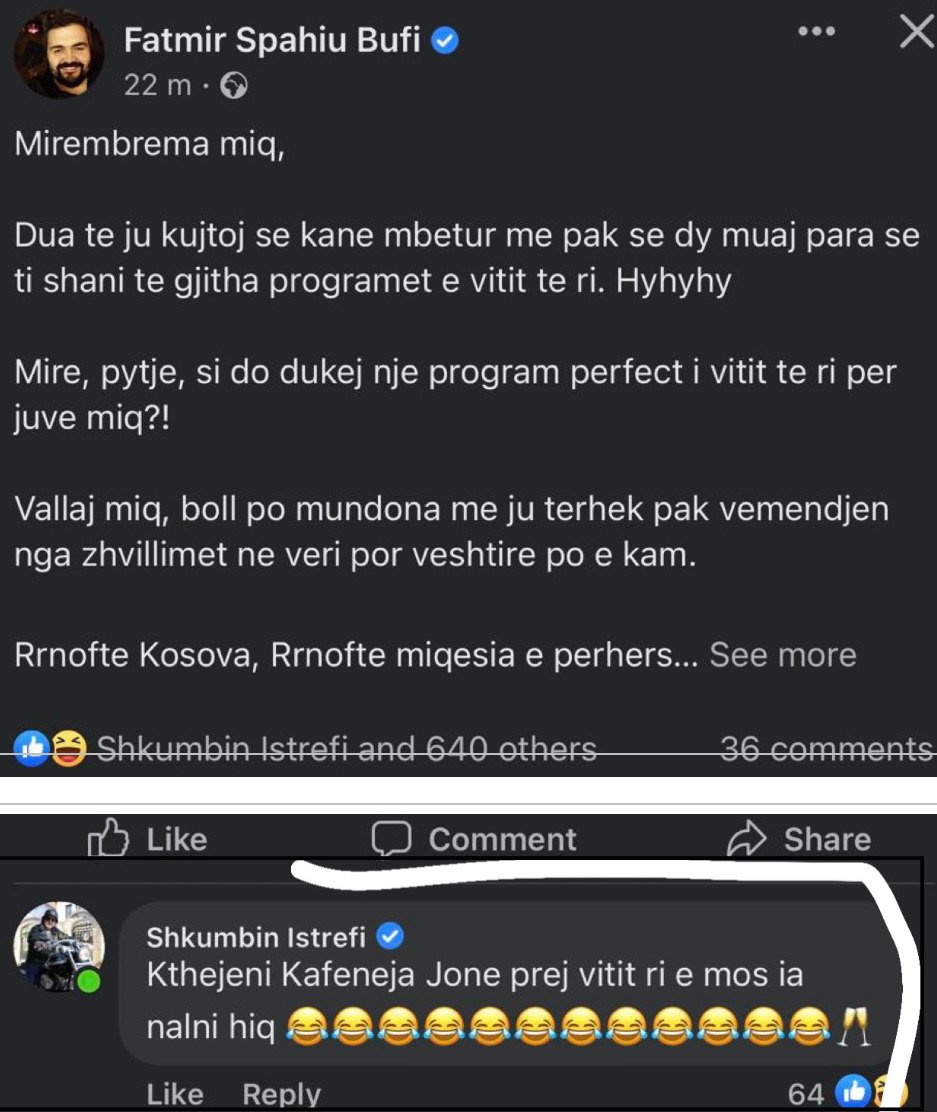This screenshot has height=1112, width=937.
Task: View Shkumbin Istrefi and 640 others reactions
Action: click(x=345, y=748)
